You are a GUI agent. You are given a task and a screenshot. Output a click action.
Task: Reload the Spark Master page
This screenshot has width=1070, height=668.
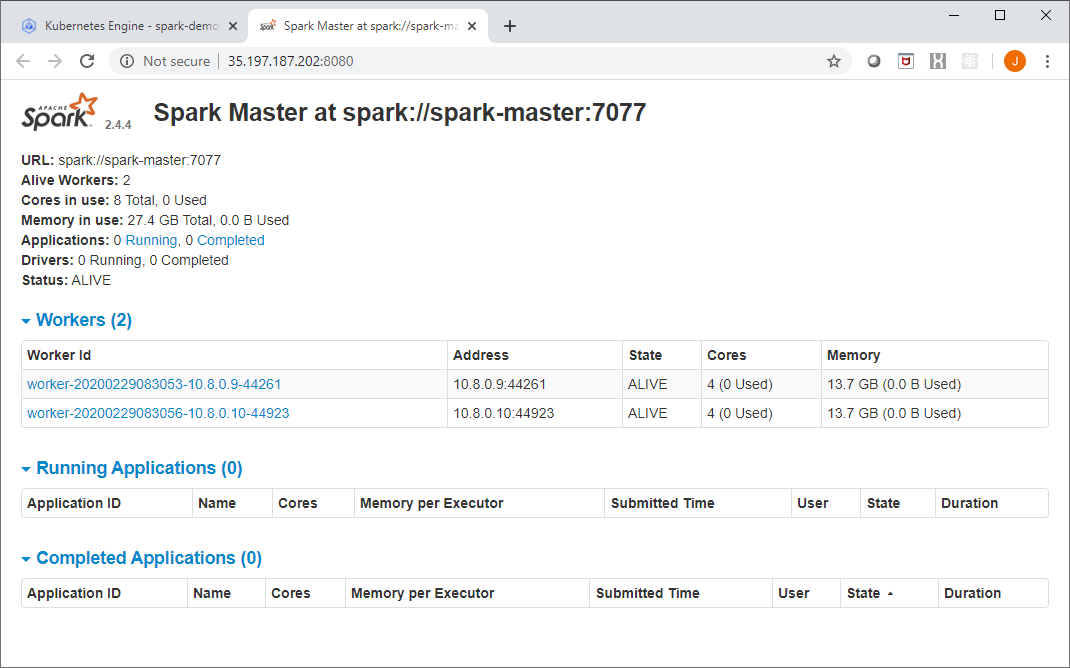pyautogui.click(x=87, y=61)
